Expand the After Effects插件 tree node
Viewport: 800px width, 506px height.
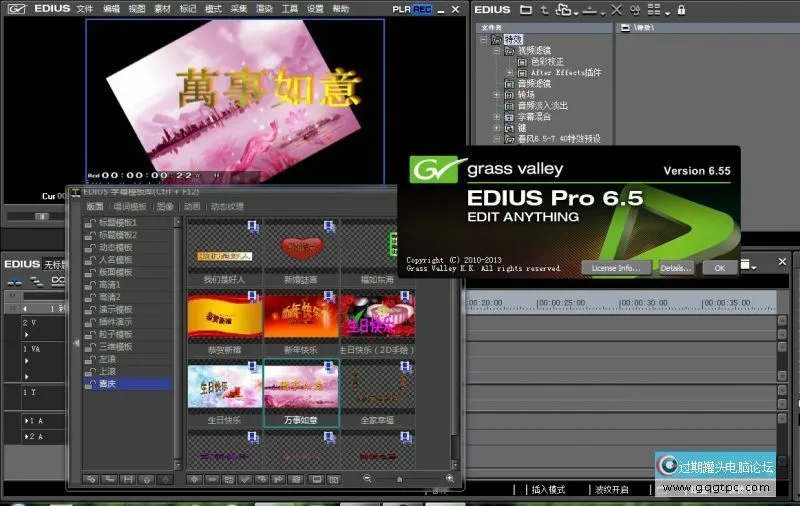(x=510, y=73)
